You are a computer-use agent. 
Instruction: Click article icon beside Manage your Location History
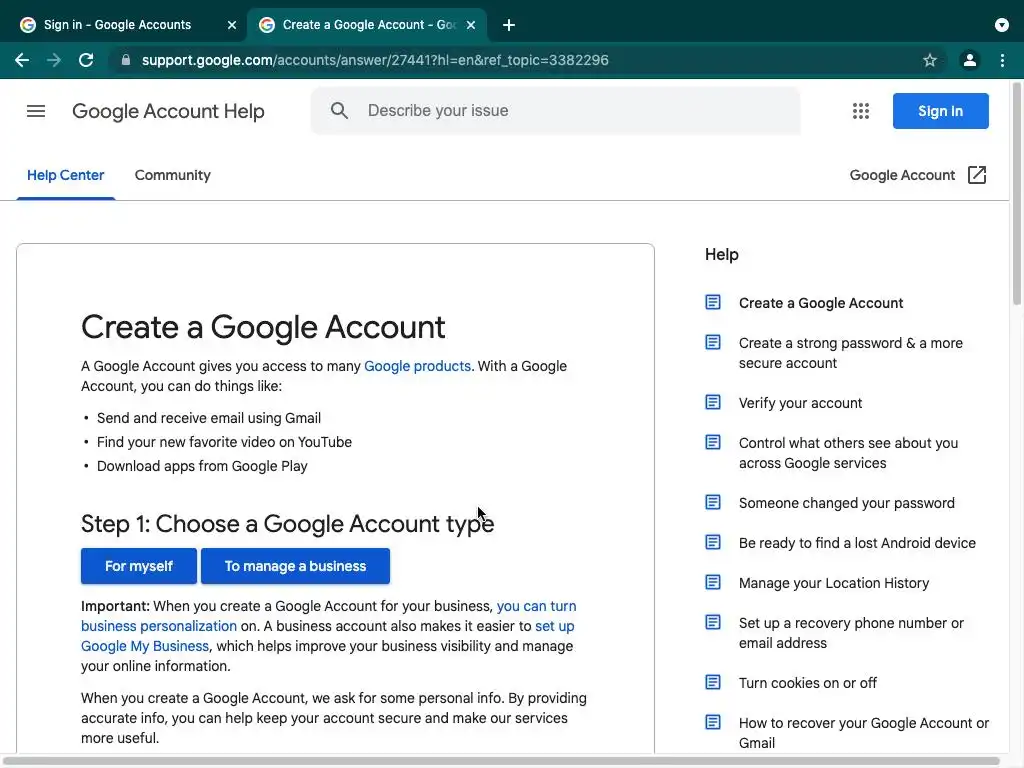(713, 582)
